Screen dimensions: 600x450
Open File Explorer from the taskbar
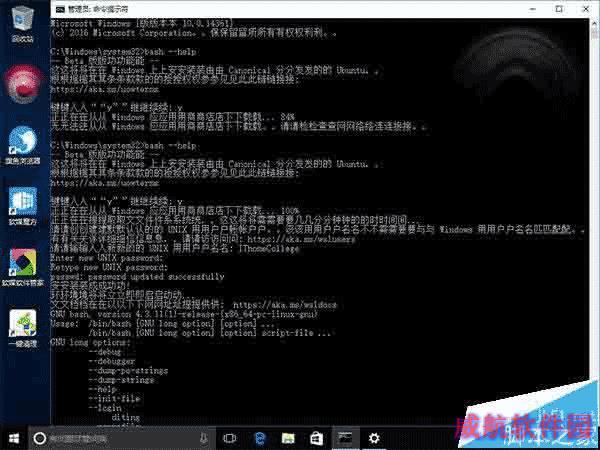coord(288,438)
